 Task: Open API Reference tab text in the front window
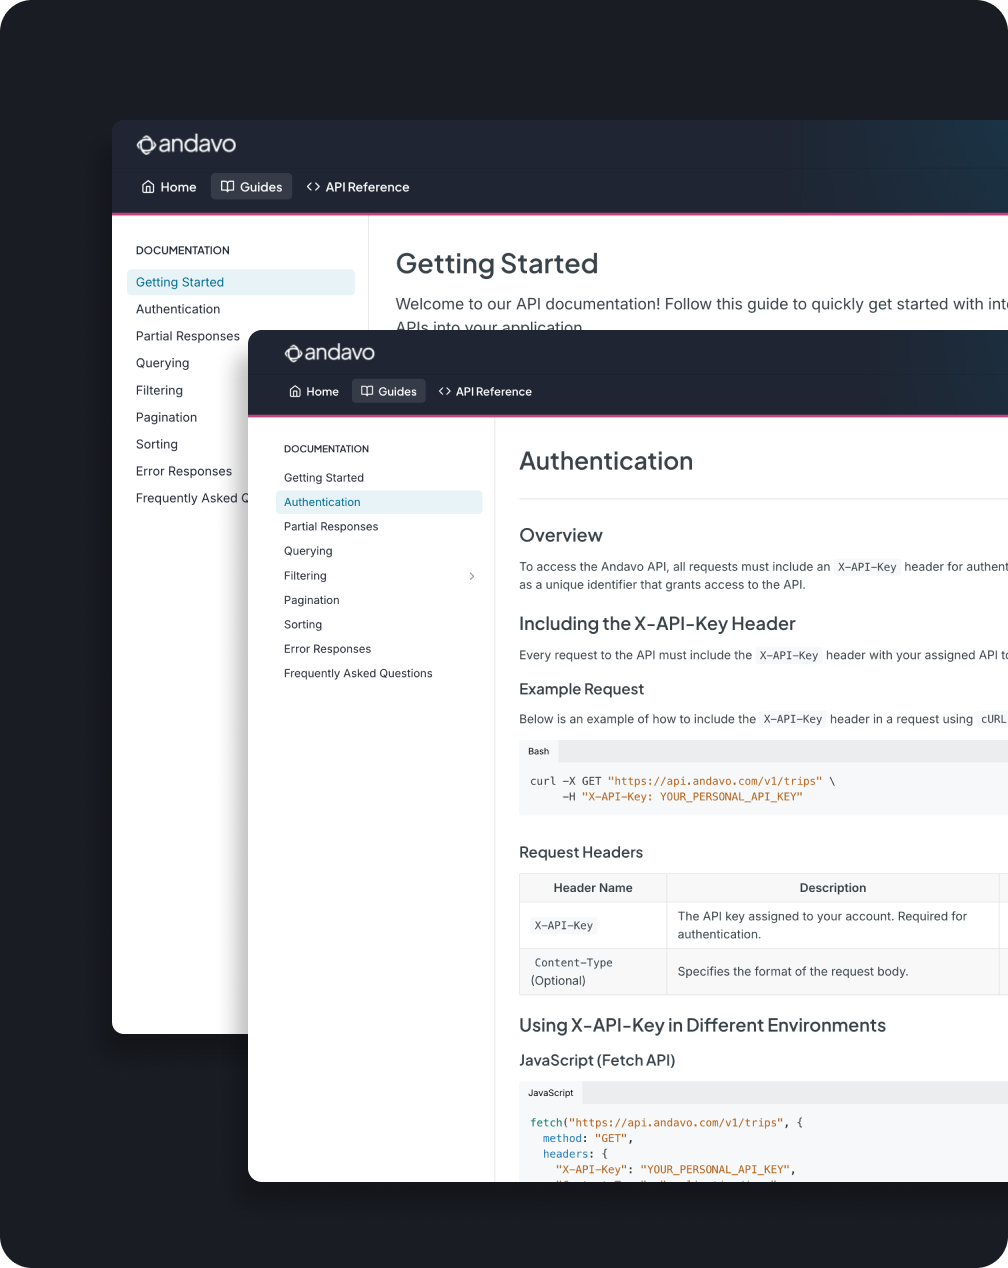(x=494, y=392)
